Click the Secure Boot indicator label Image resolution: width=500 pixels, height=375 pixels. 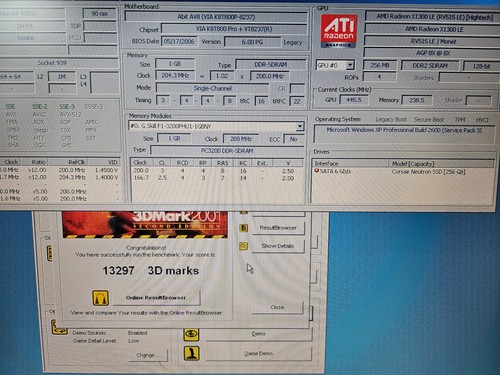click(429, 119)
